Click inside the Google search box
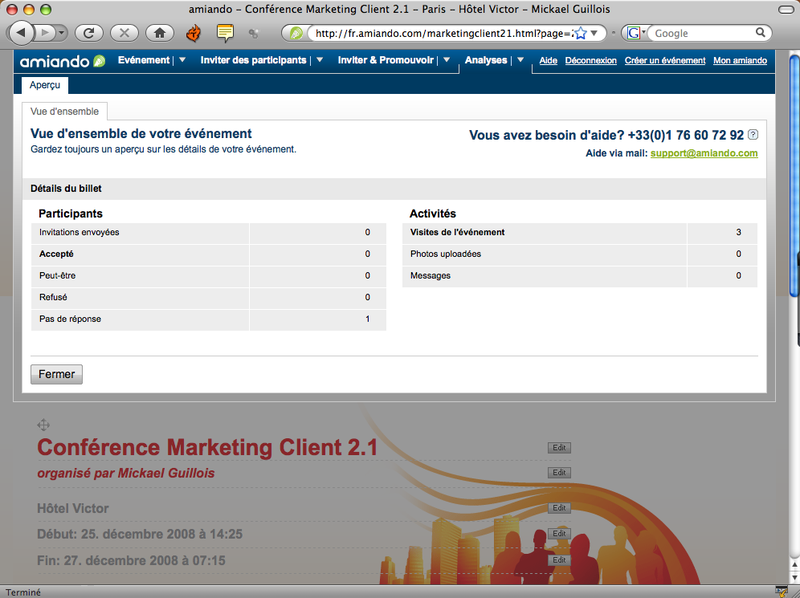Image resolution: width=800 pixels, height=598 pixels. click(703, 33)
